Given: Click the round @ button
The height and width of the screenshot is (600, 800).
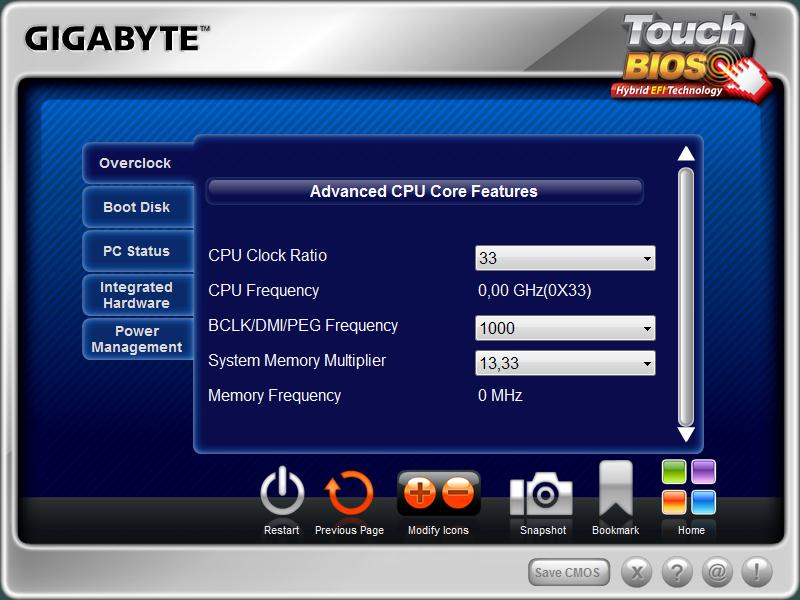Looking at the screenshot, I should tap(717, 572).
